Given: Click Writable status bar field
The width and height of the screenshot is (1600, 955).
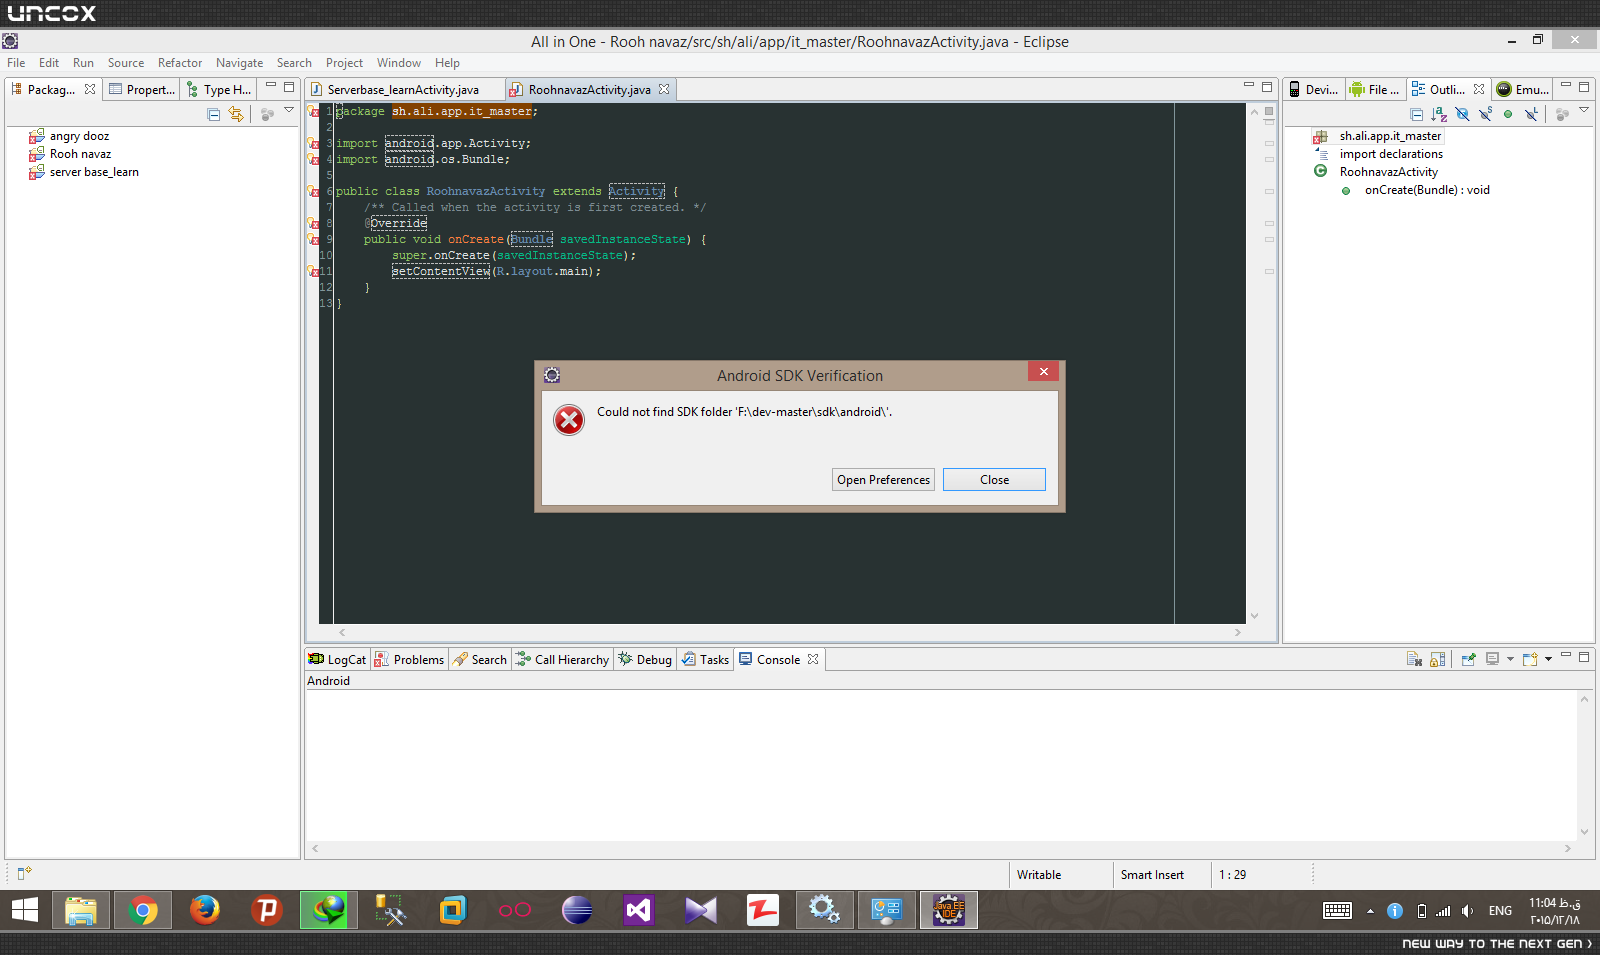Looking at the screenshot, I should [x=1039, y=875].
